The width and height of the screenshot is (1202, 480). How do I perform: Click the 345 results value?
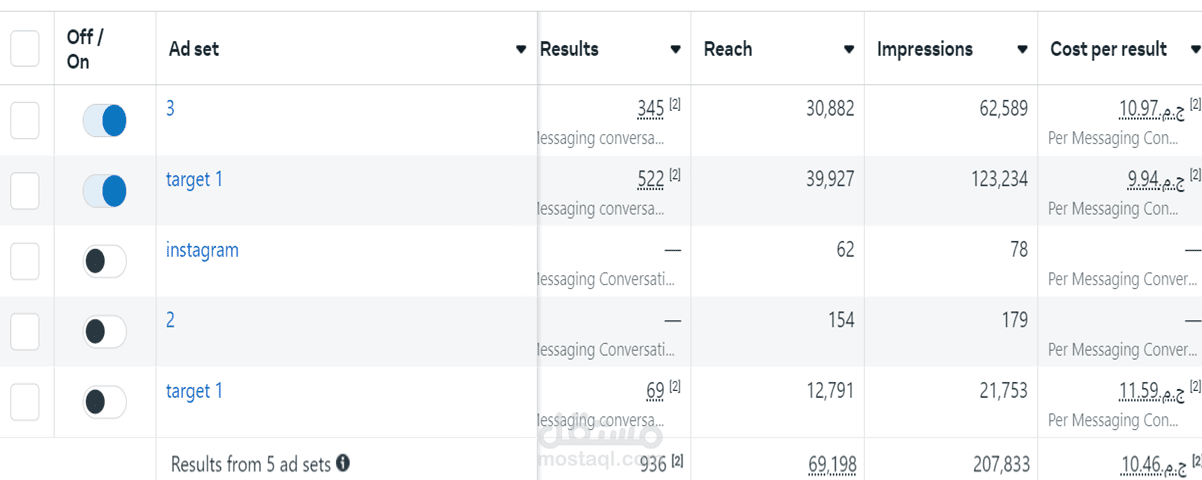651,108
